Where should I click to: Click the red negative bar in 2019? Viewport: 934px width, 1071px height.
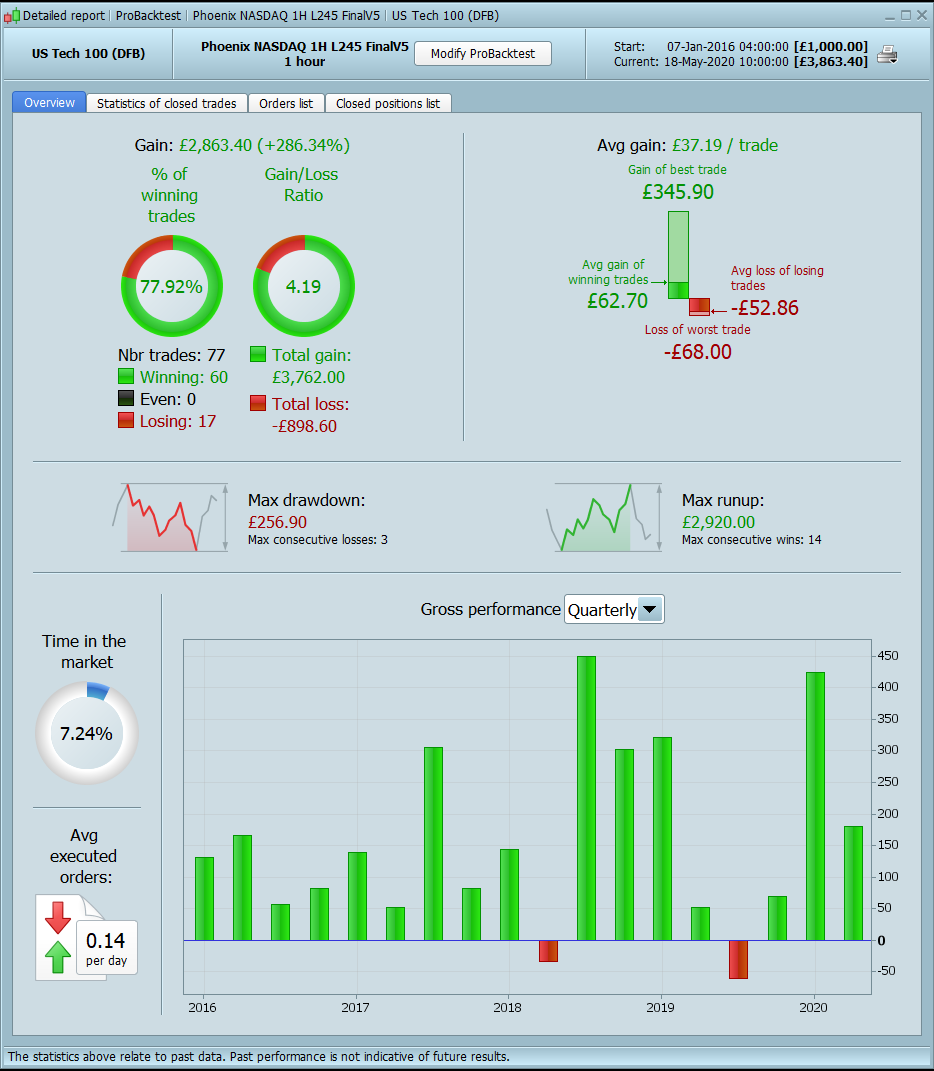738,959
